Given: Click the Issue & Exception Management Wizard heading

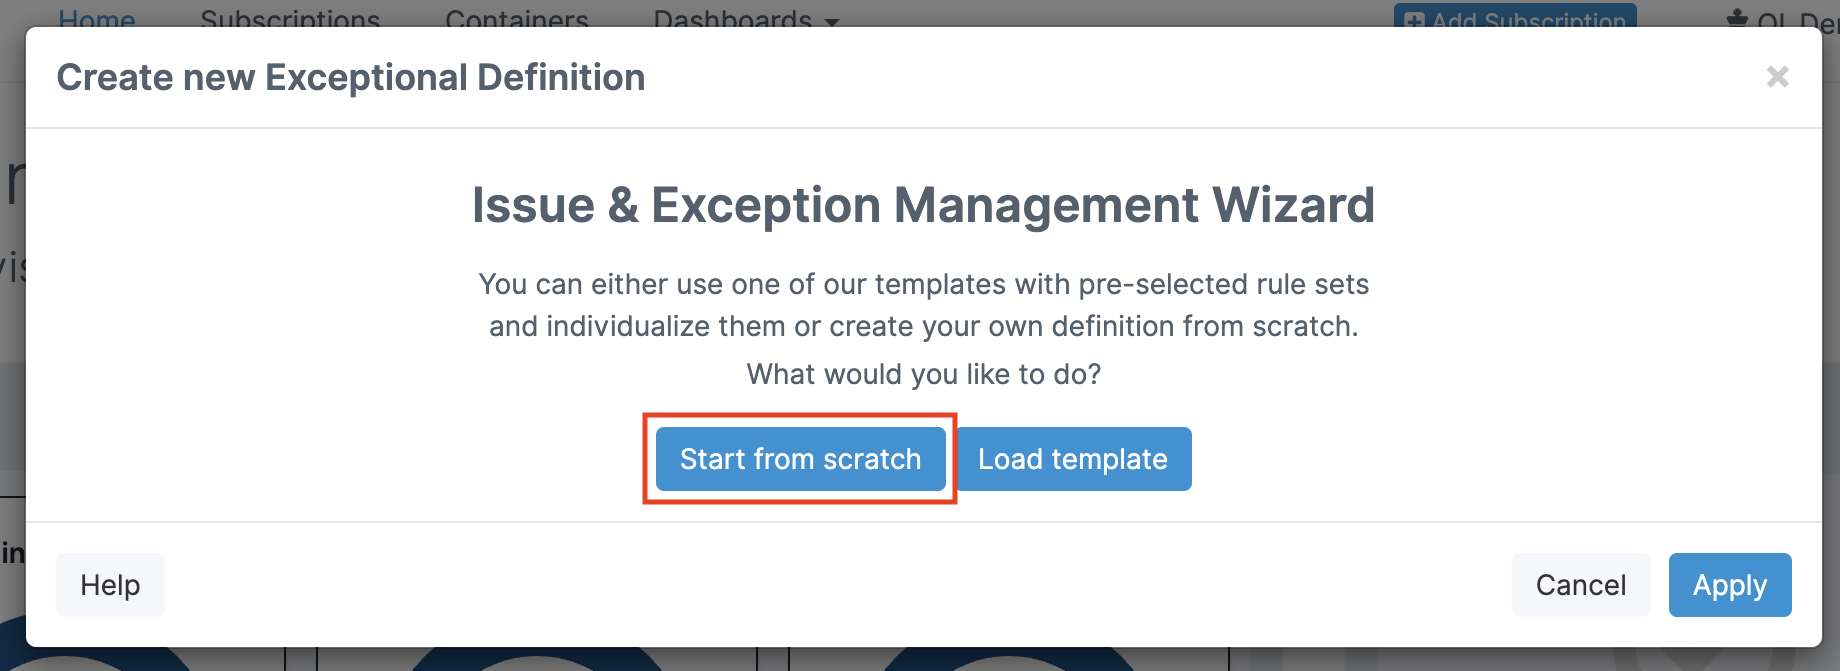Looking at the screenshot, I should [x=923, y=205].
